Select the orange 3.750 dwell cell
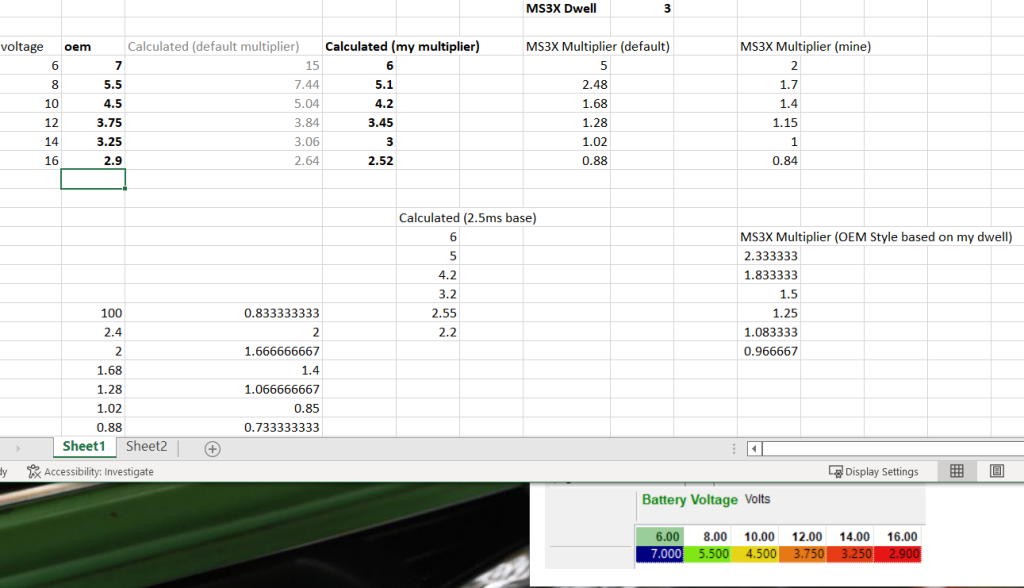 [x=803, y=554]
